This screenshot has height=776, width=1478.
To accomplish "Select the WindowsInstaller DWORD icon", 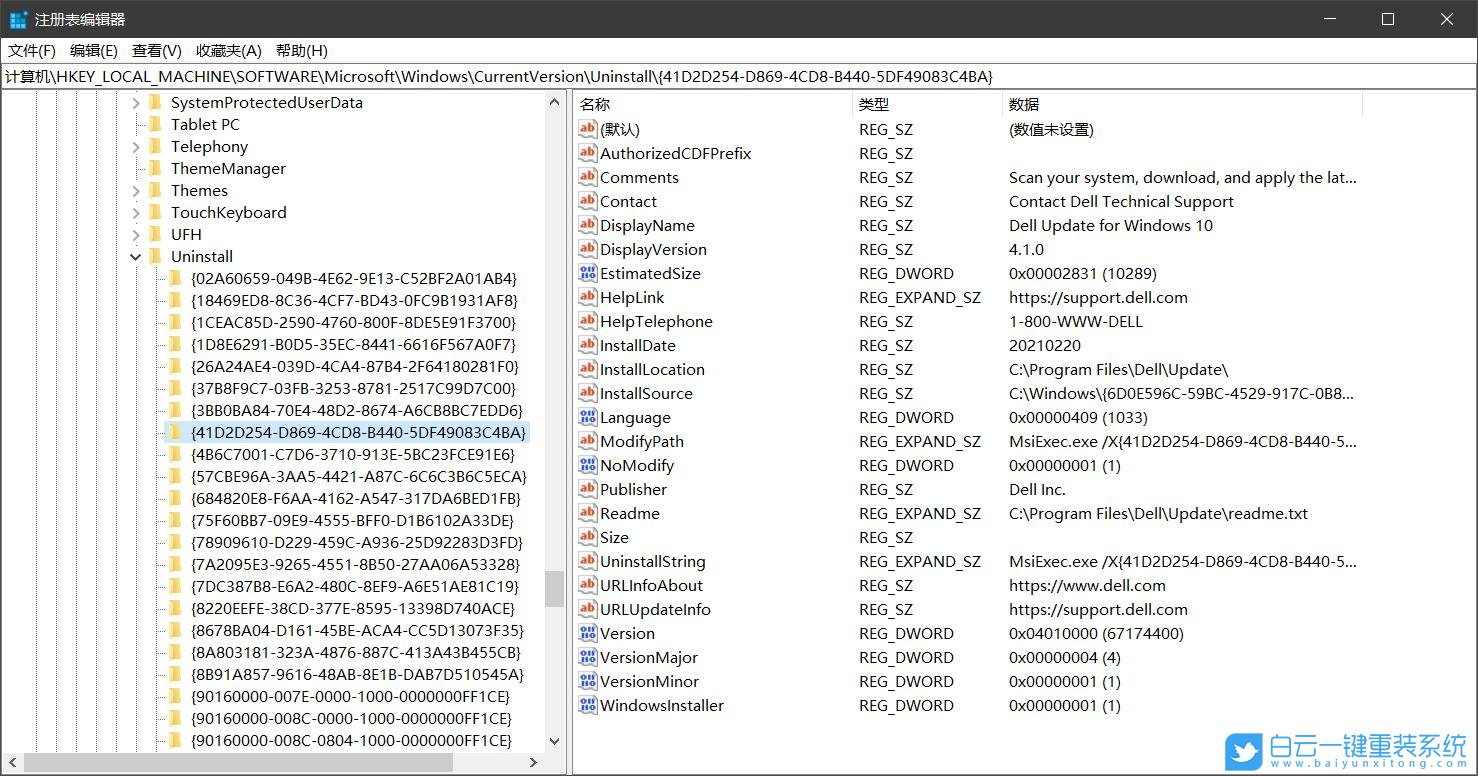I will pos(587,705).
